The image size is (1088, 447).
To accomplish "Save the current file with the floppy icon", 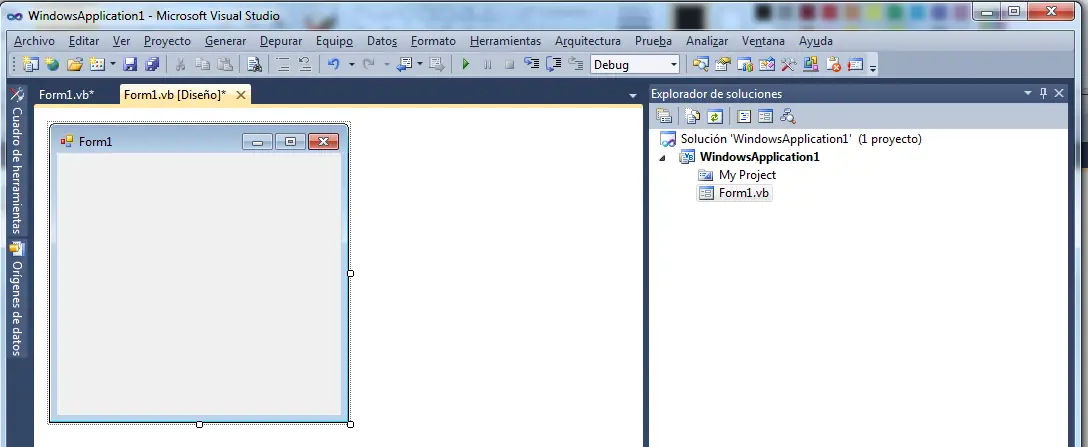I will (x=130, y=65).
